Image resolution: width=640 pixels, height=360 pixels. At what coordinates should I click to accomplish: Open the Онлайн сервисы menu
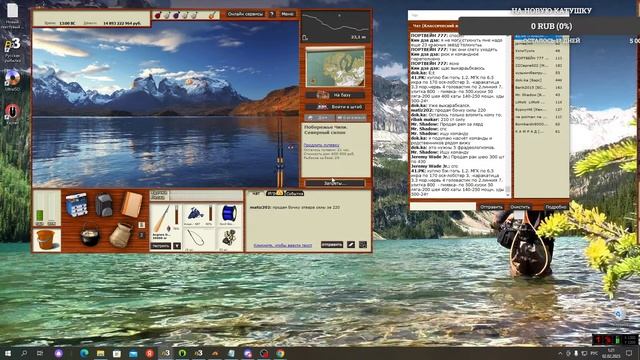(245, 14)
